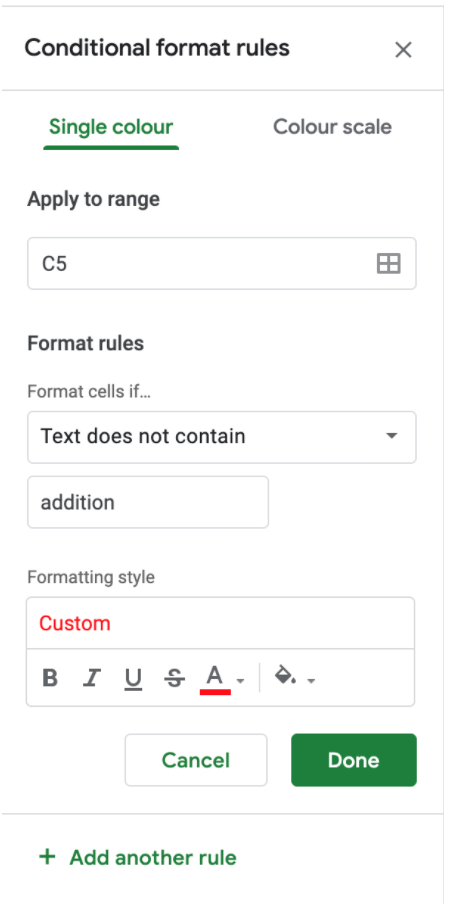Viewport: 454px width, 904px height.
Task: Switch to the Single colour tab
Action: click(x=111, y=127)
